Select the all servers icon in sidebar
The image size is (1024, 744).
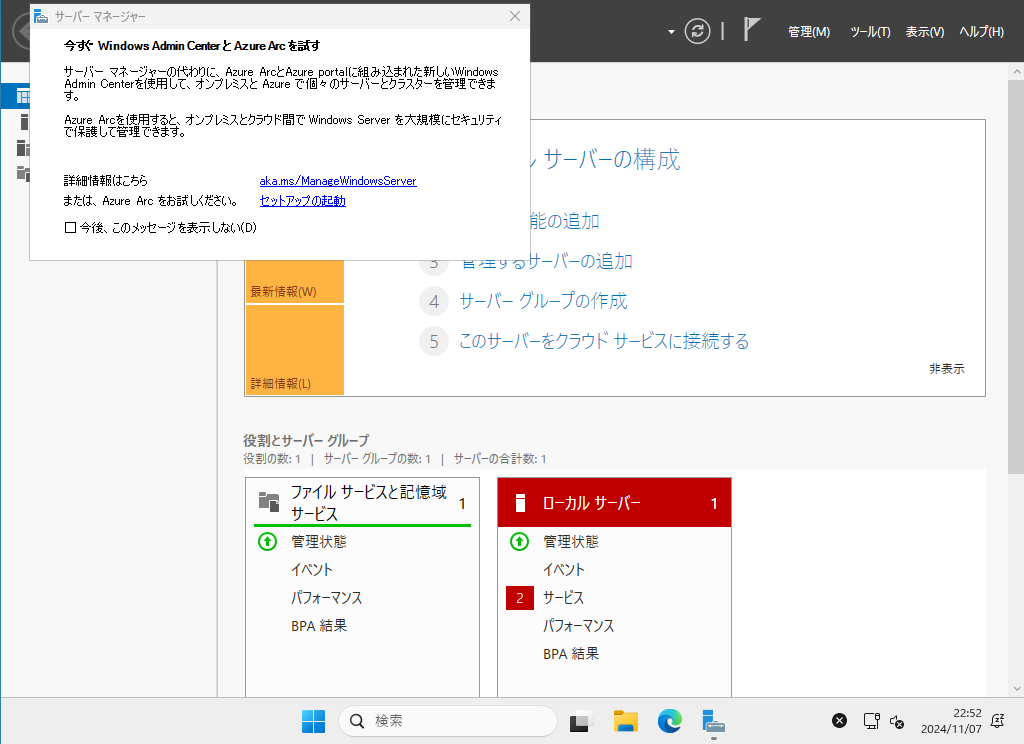coord(23,148)
